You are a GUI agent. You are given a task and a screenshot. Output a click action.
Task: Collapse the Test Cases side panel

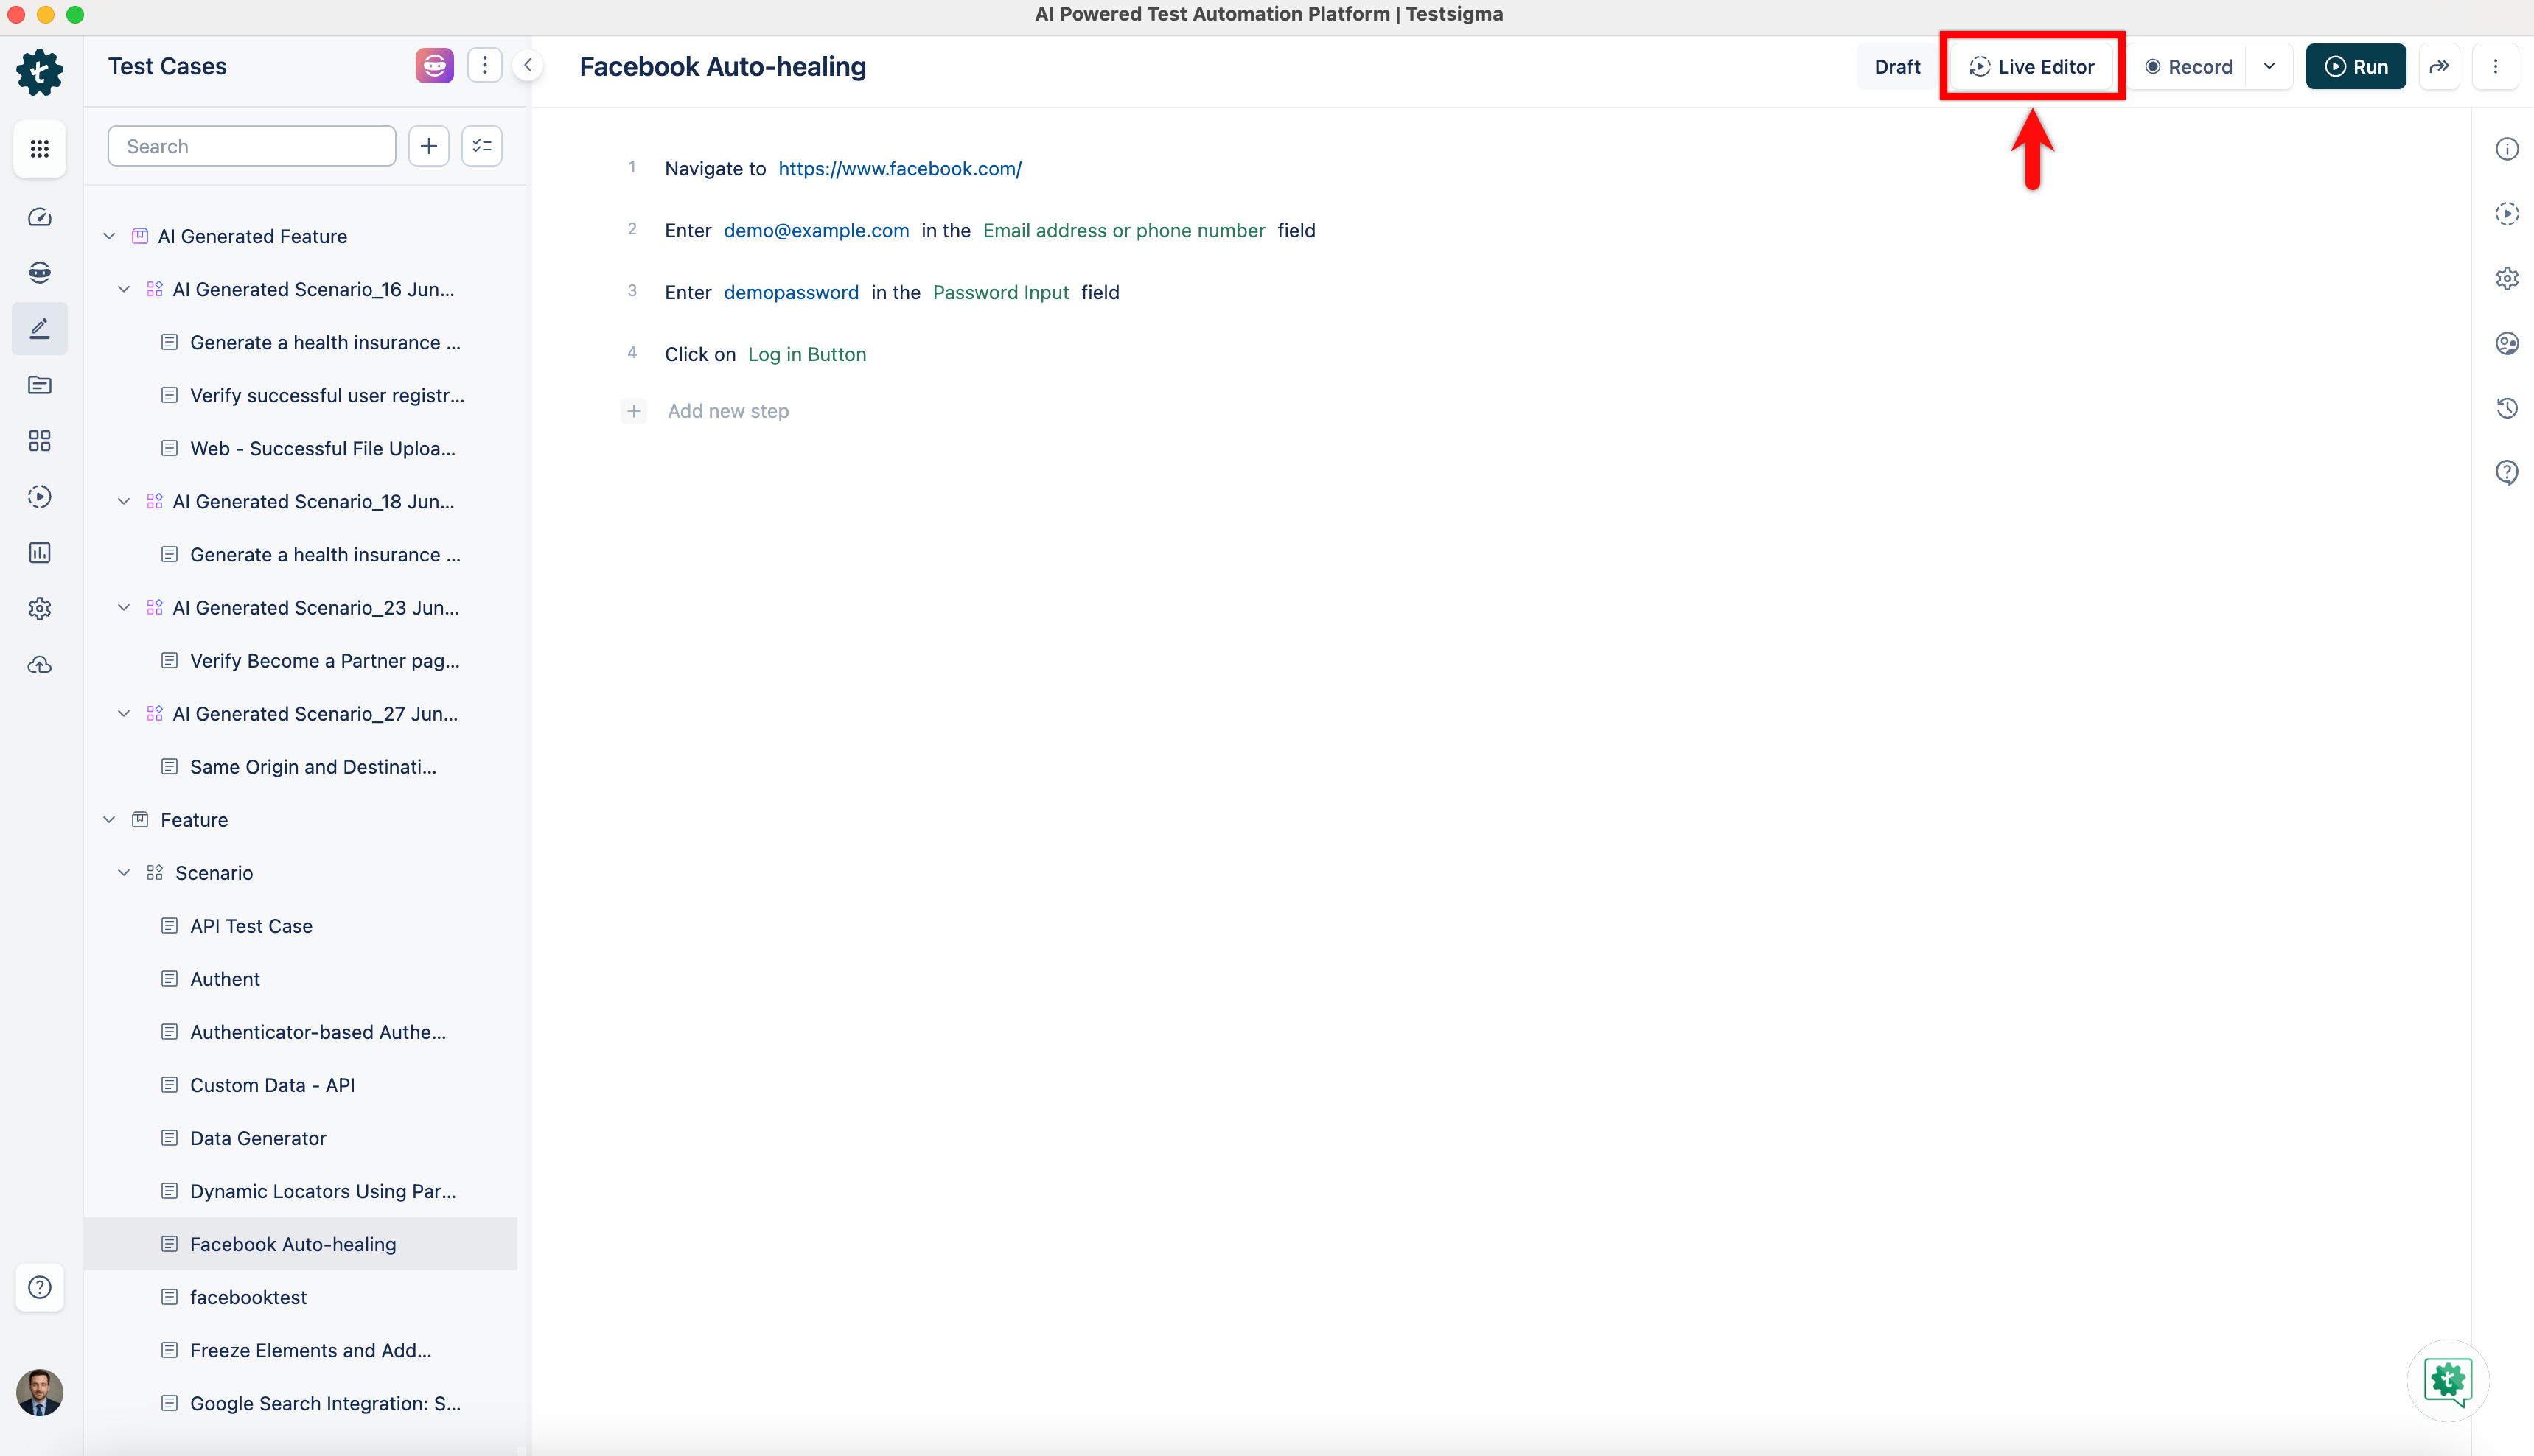click(x=527, y=66)
